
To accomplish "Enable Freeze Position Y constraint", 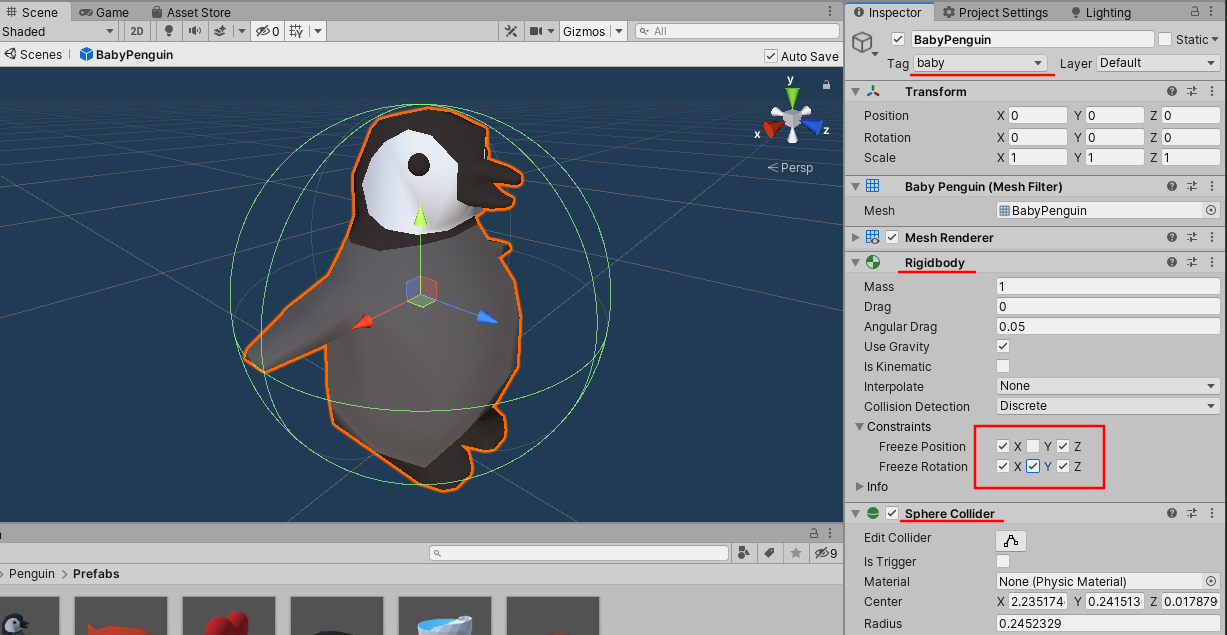I will 1033,446.
